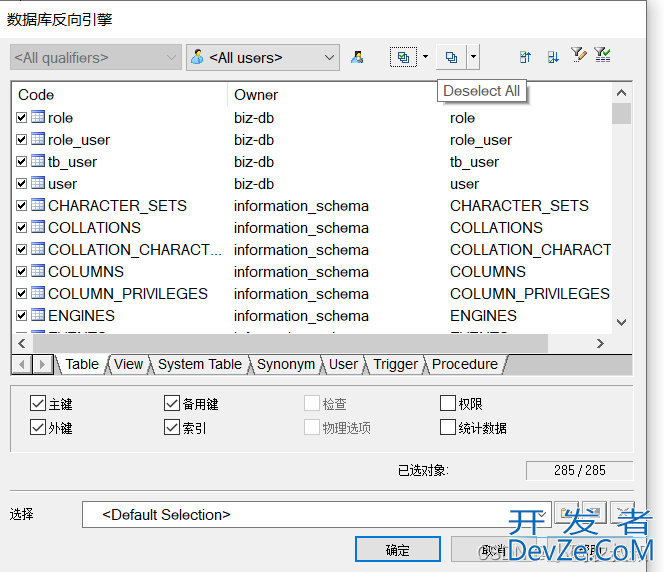
Task: Click the horizontal scrollbar right arrow
Action: pos(600,343)
